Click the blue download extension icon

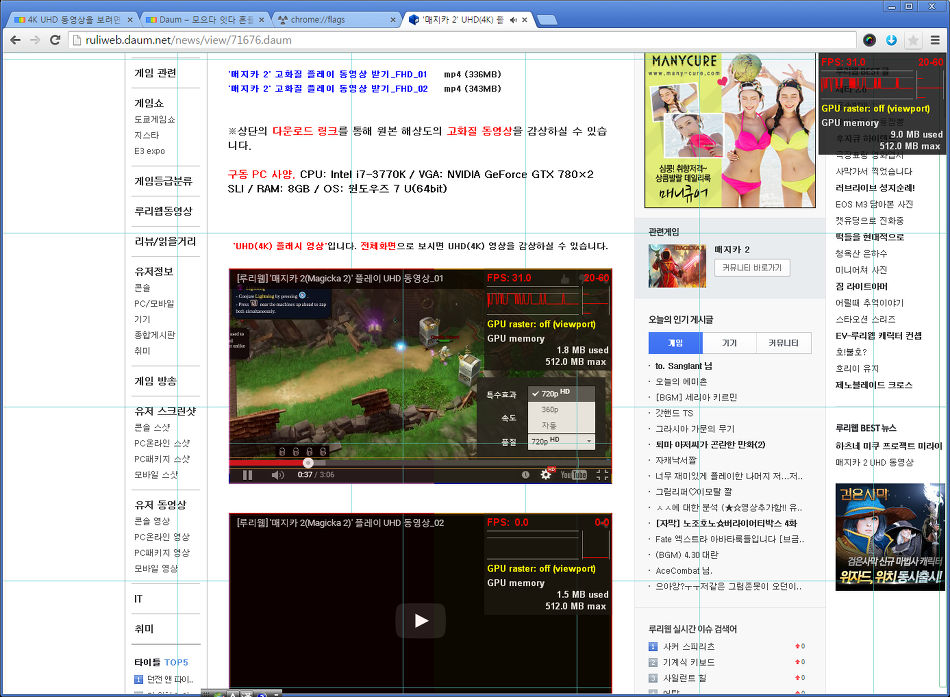[x=891, y=40]
